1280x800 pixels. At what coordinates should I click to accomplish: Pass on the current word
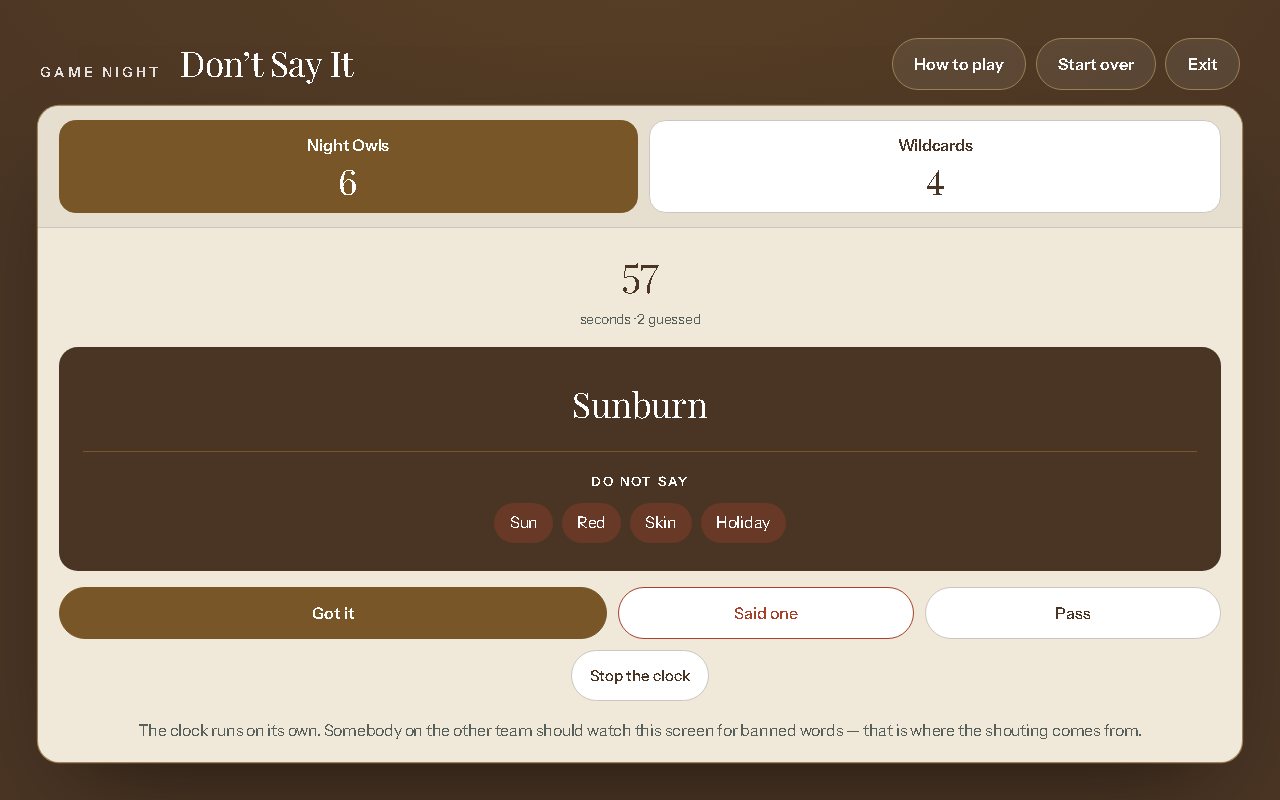tap(1073, 613)
